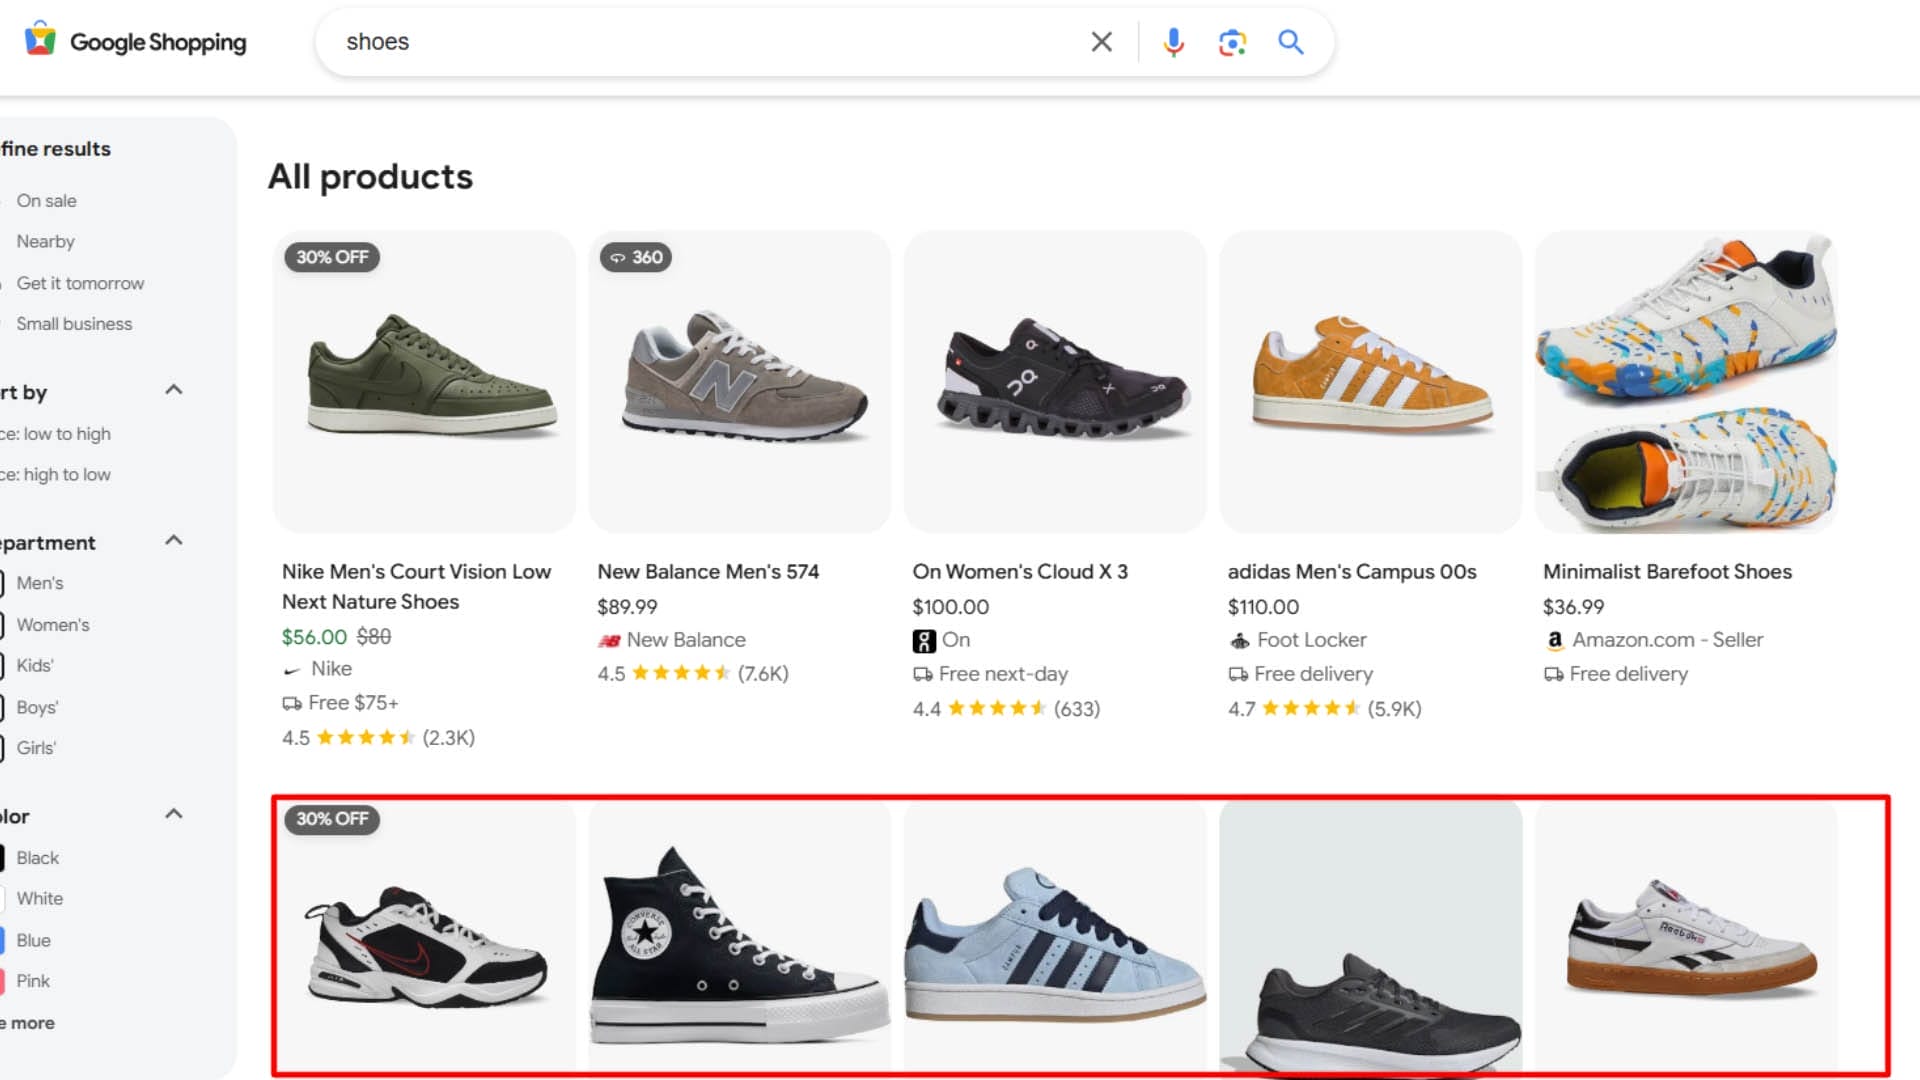Screen dimensions: 1920x1080
Task: Click the free delivery truck icon under adidas Campus
Action: point(1237,674)
